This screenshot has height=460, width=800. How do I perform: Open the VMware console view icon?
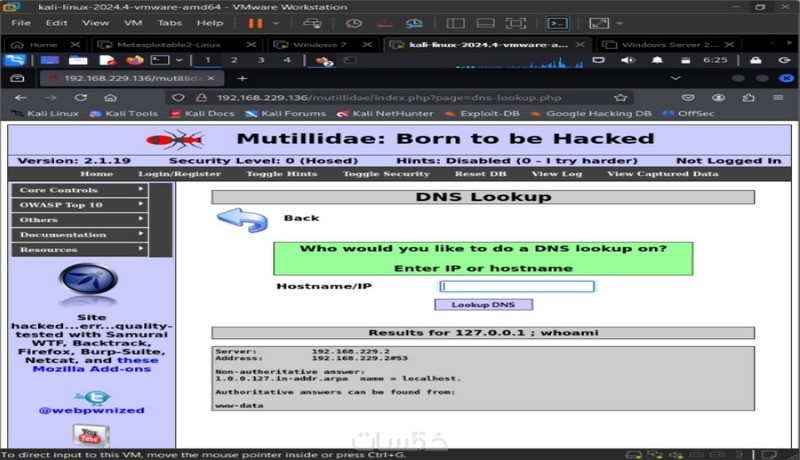click(557, 23)
